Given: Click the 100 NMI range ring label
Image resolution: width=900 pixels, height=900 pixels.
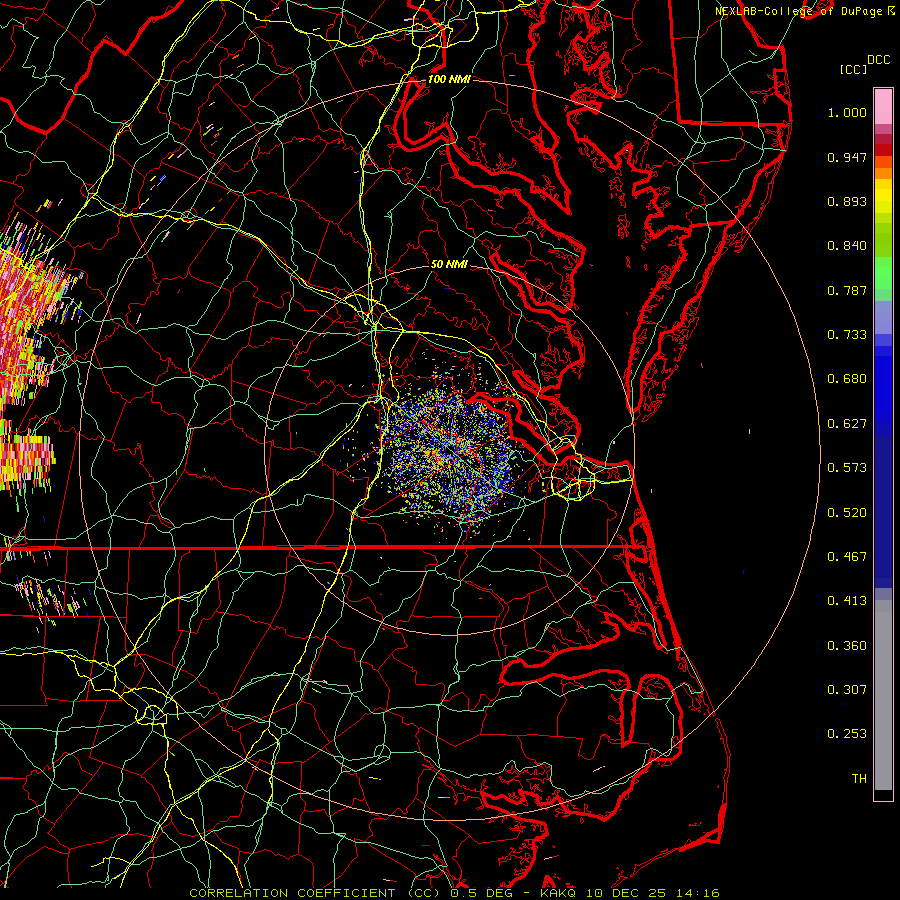Looking at the screenshot, I should point(449,79).
